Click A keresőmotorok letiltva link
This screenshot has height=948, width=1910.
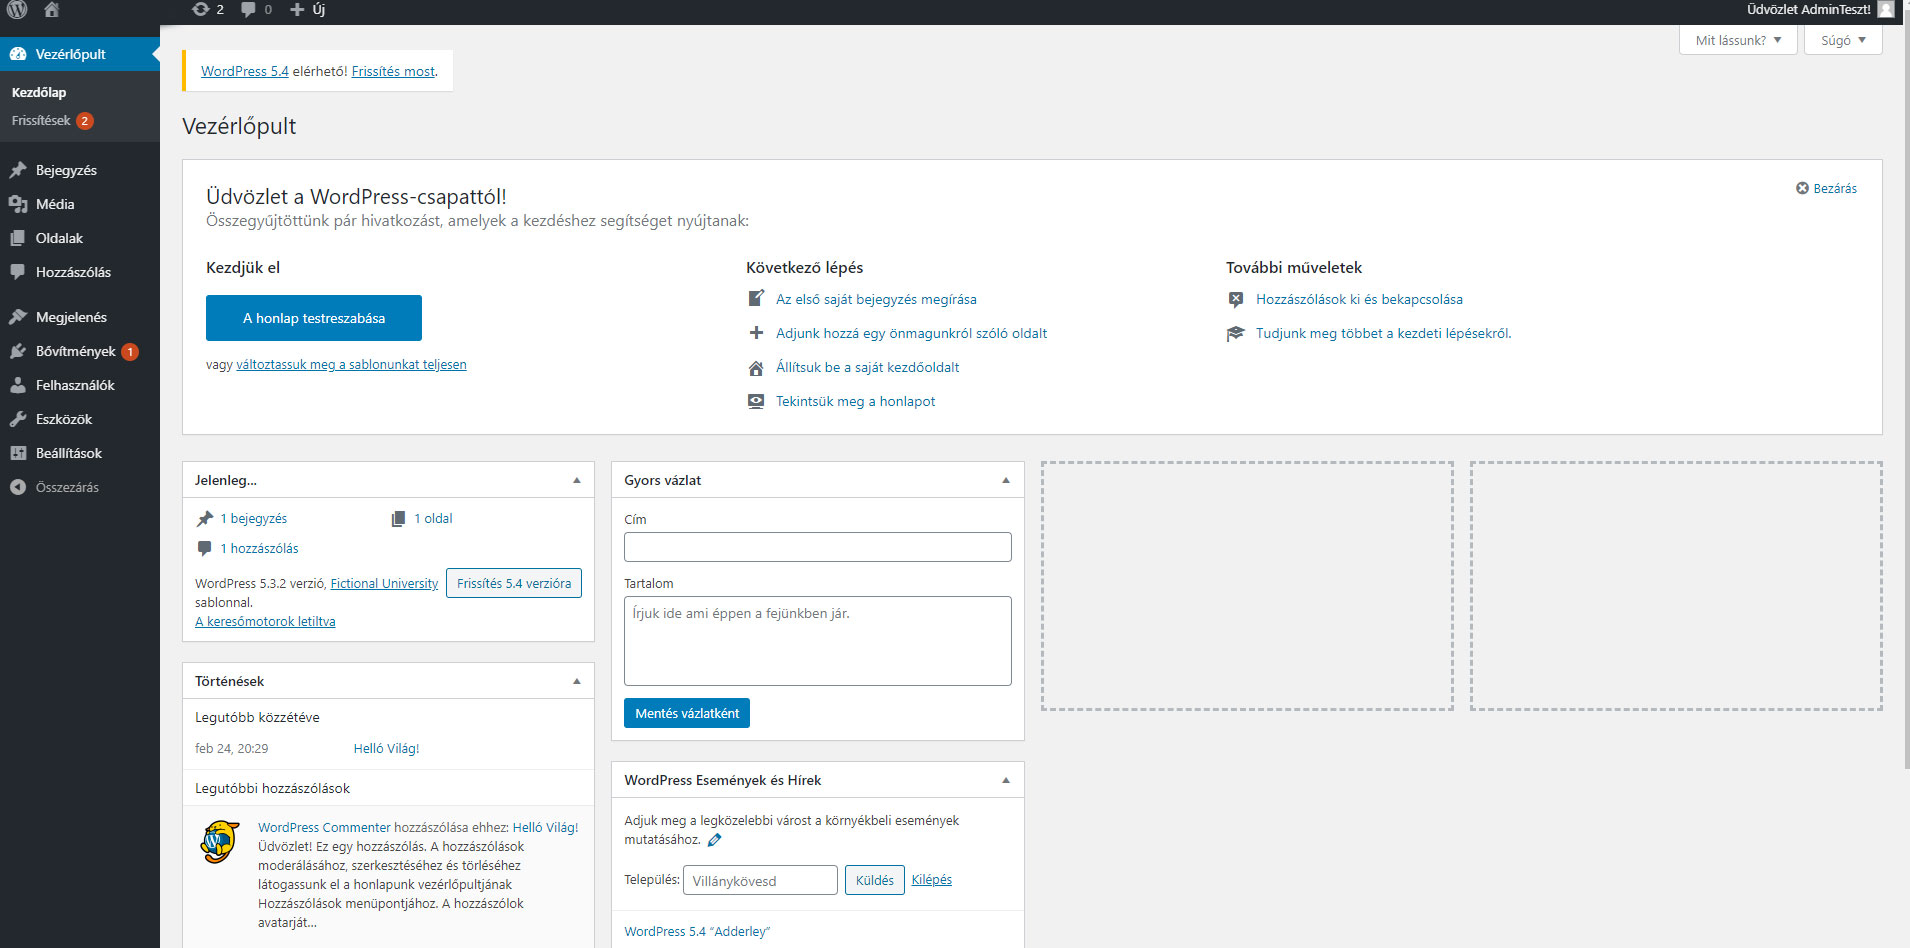coord(265,621)
